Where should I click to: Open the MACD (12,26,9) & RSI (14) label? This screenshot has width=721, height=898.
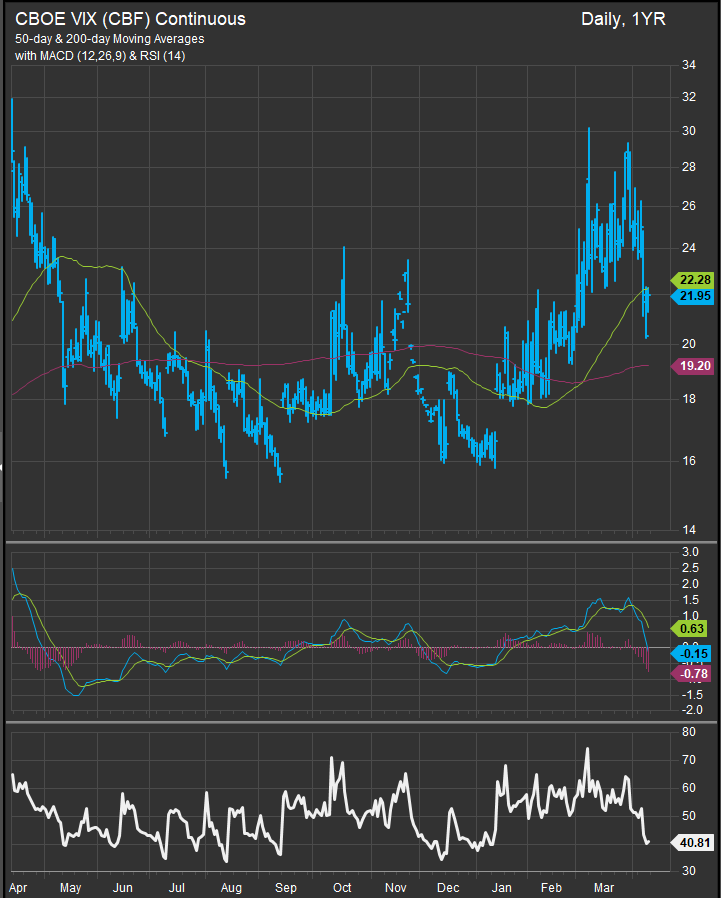(x=100, y=56)
